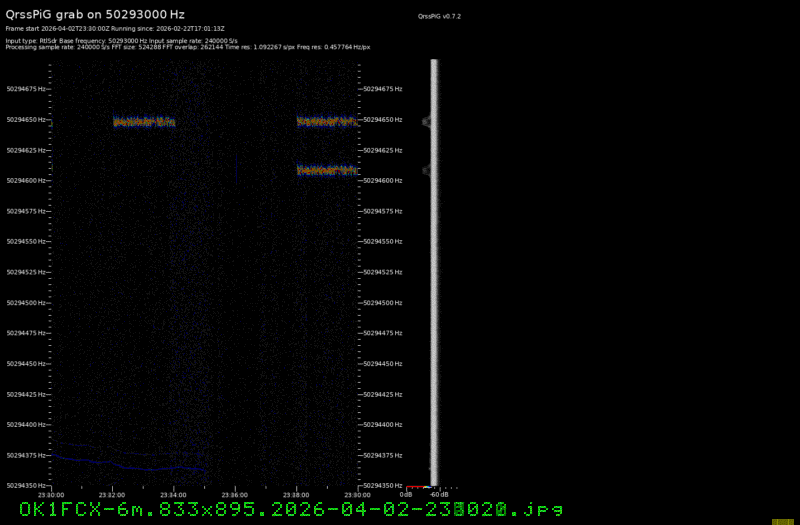Click right-axis label 50294350 Hz
Screen dimensions: 800x525
tap(383, 486)
